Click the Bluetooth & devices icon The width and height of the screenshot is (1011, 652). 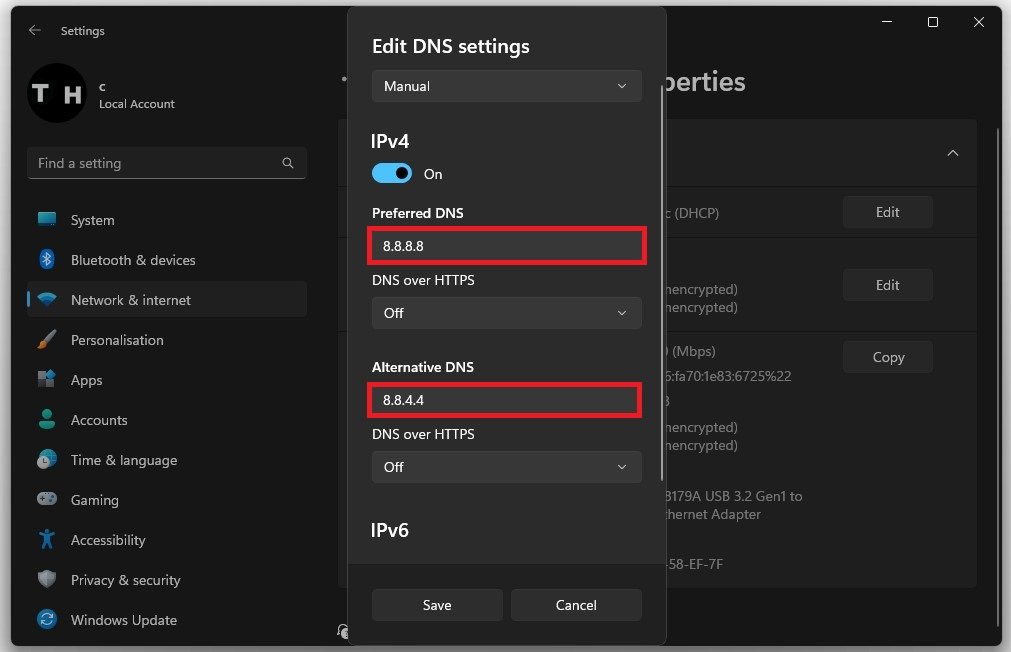(x=46, y=259)
